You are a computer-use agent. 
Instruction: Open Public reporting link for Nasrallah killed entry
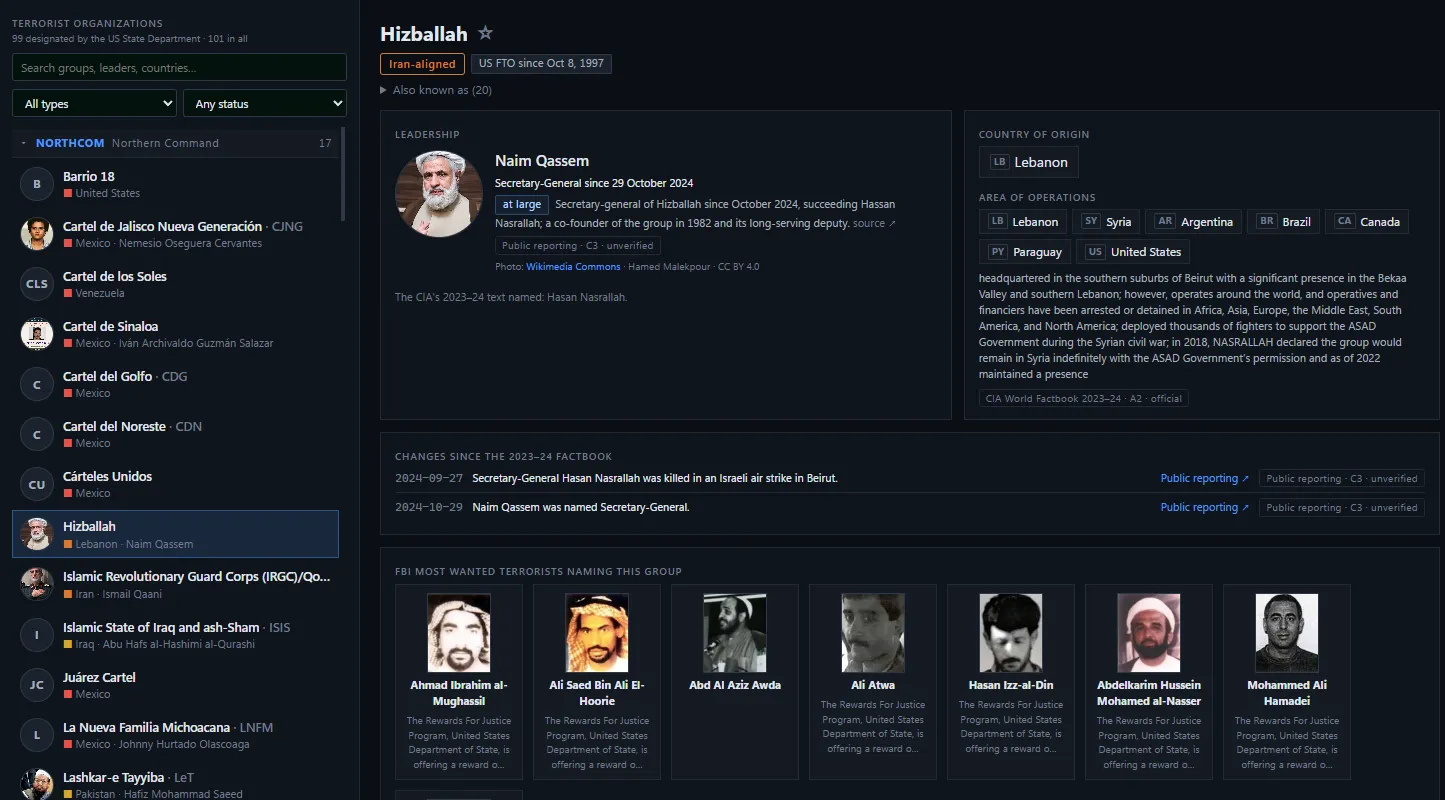1204,478
